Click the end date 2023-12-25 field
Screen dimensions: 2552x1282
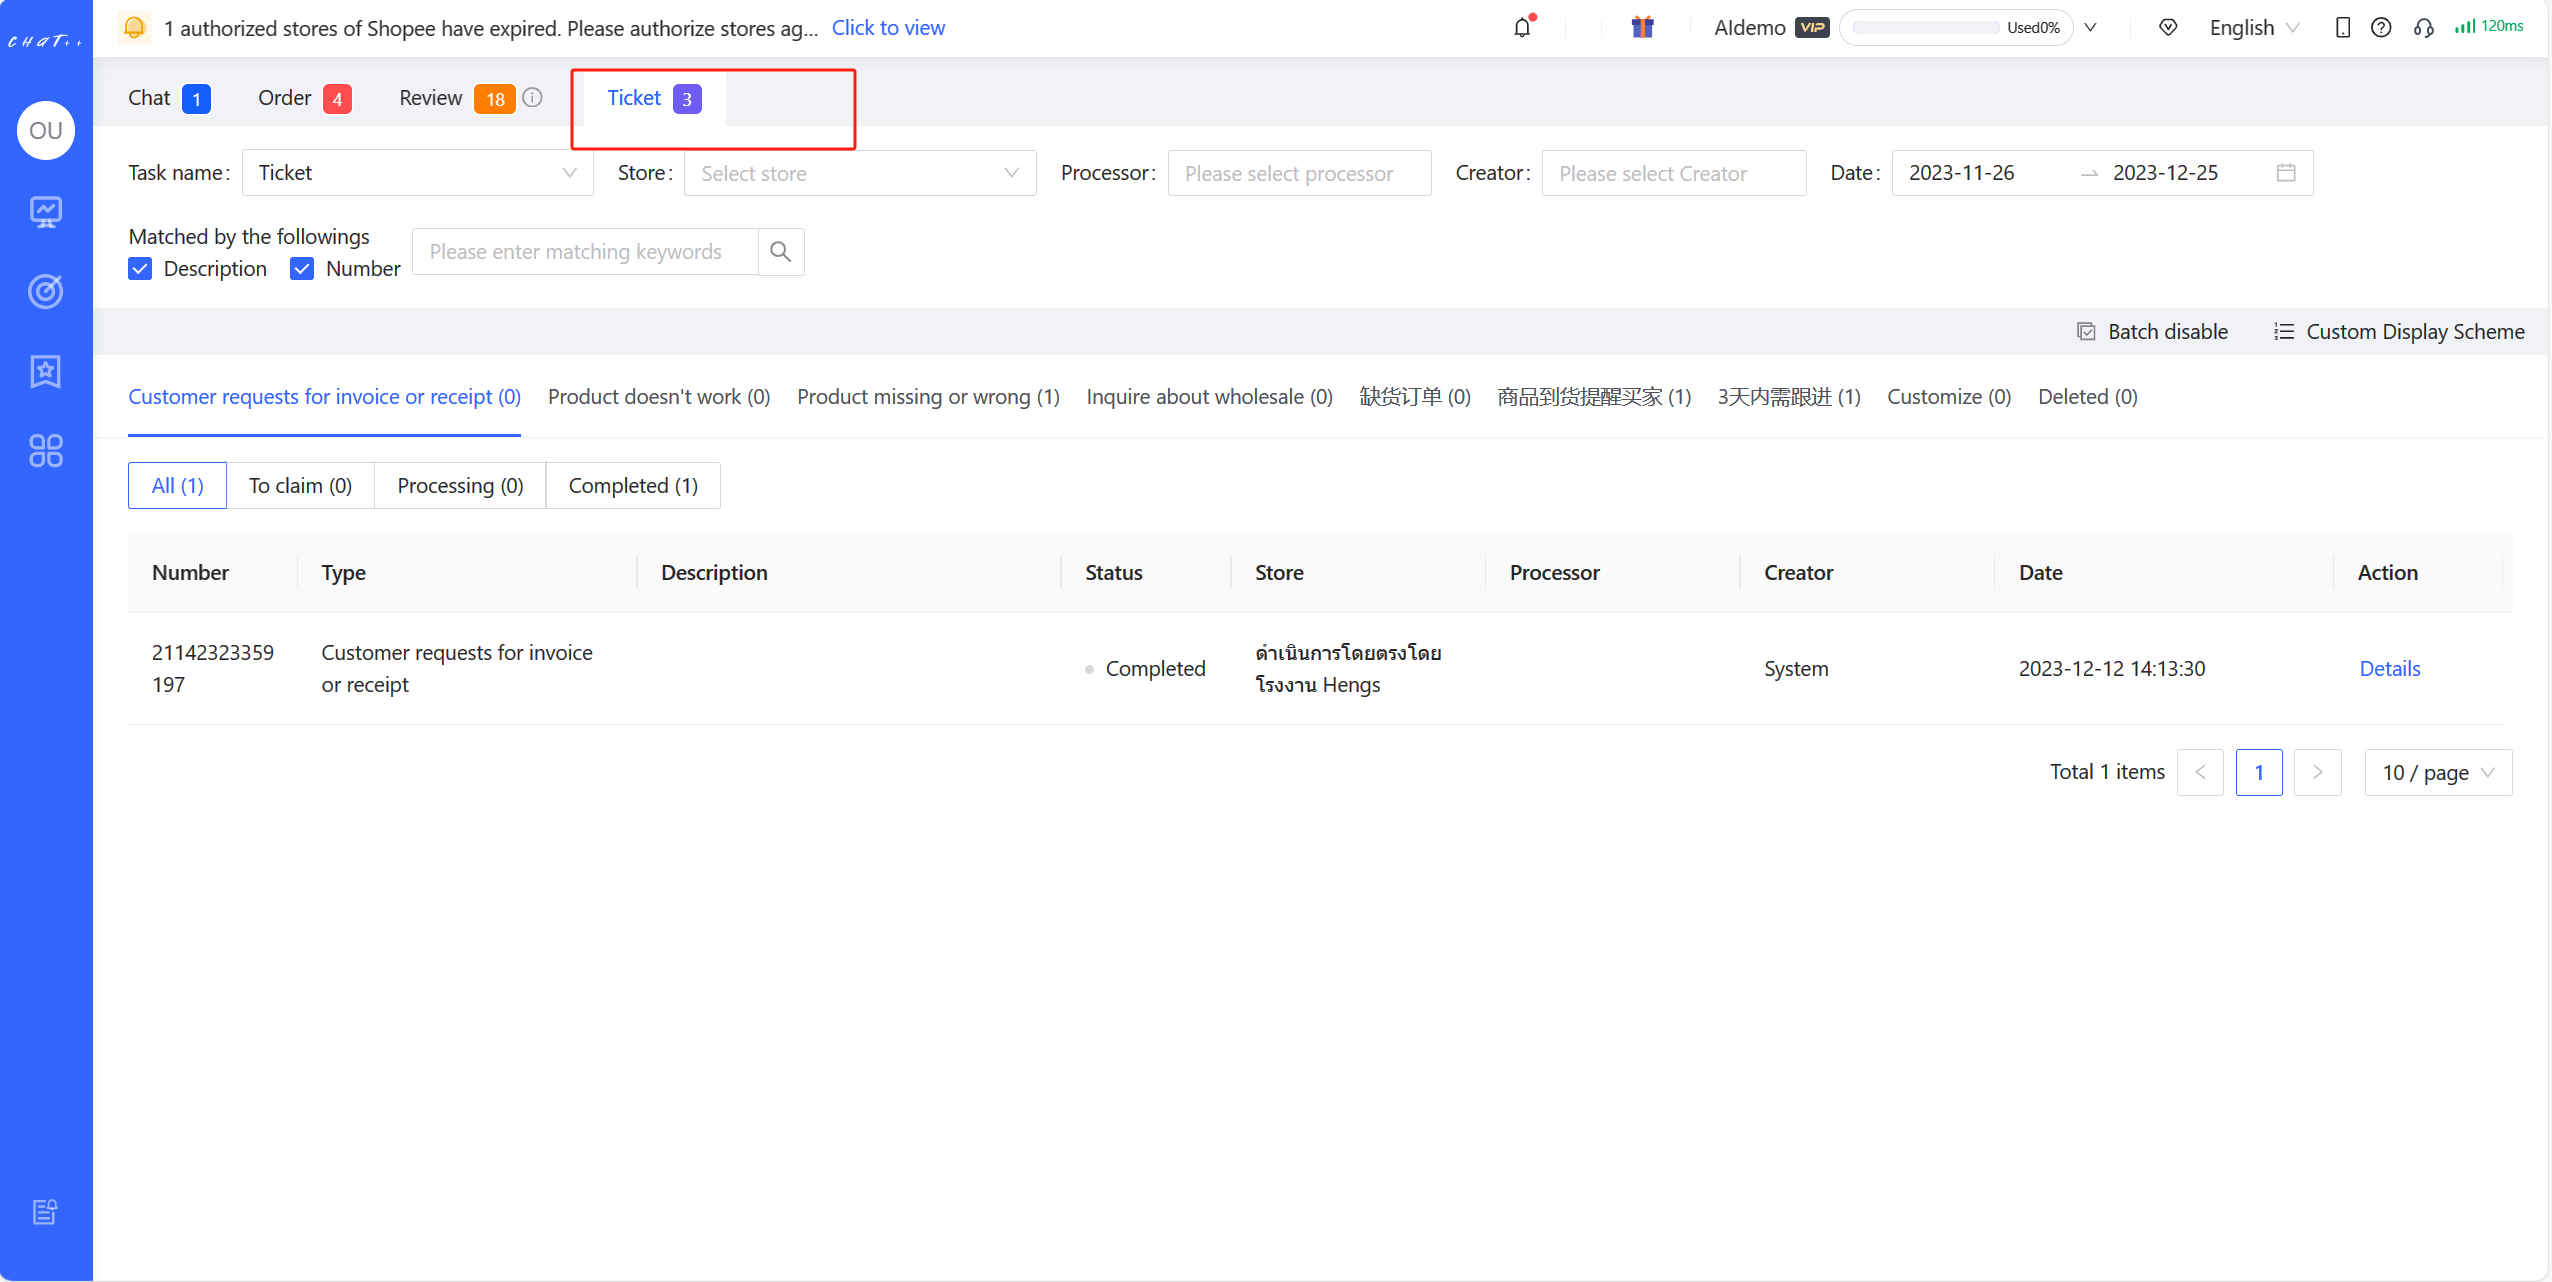point(2165,173)
